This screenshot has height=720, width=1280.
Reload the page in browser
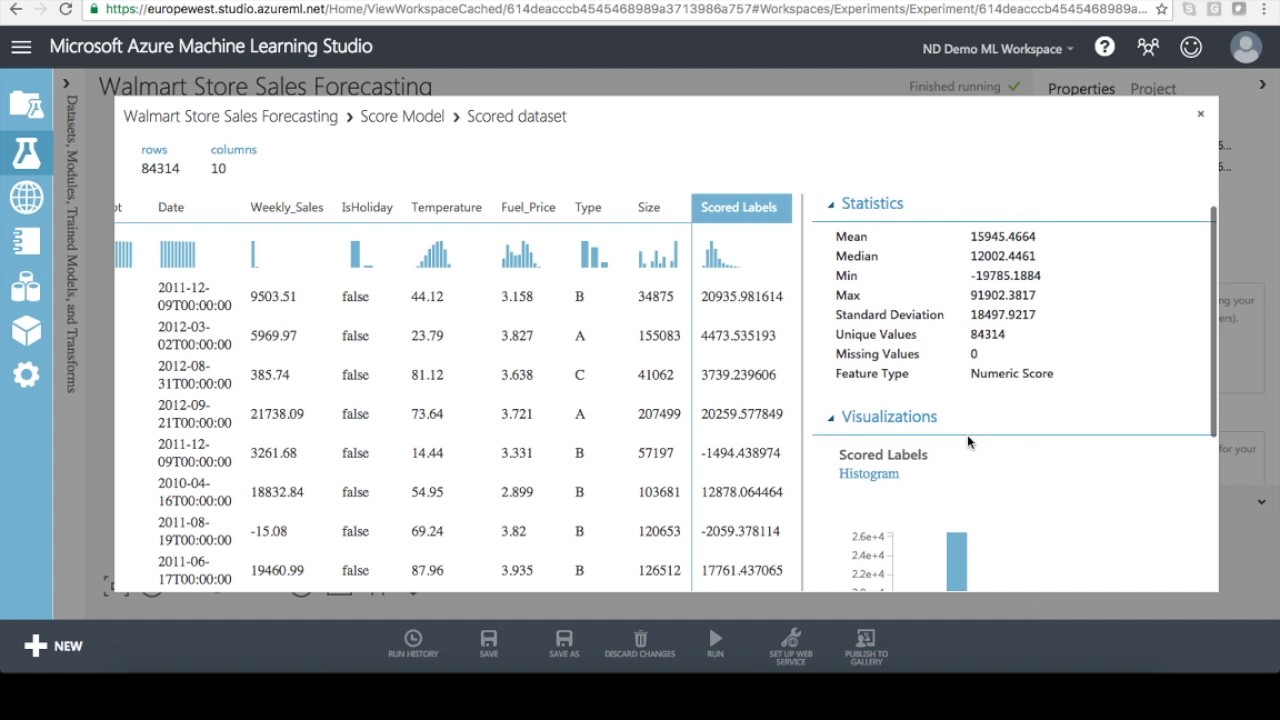point(66,9)
